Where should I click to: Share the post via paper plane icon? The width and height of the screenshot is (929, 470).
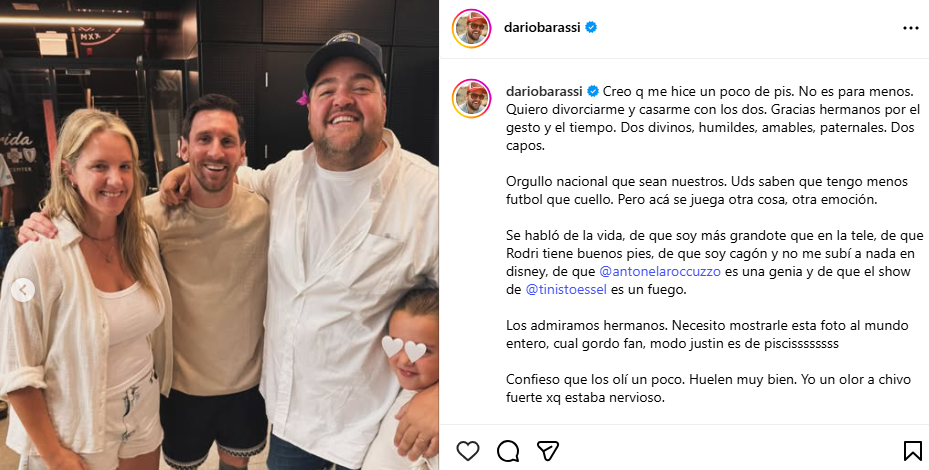548,451
